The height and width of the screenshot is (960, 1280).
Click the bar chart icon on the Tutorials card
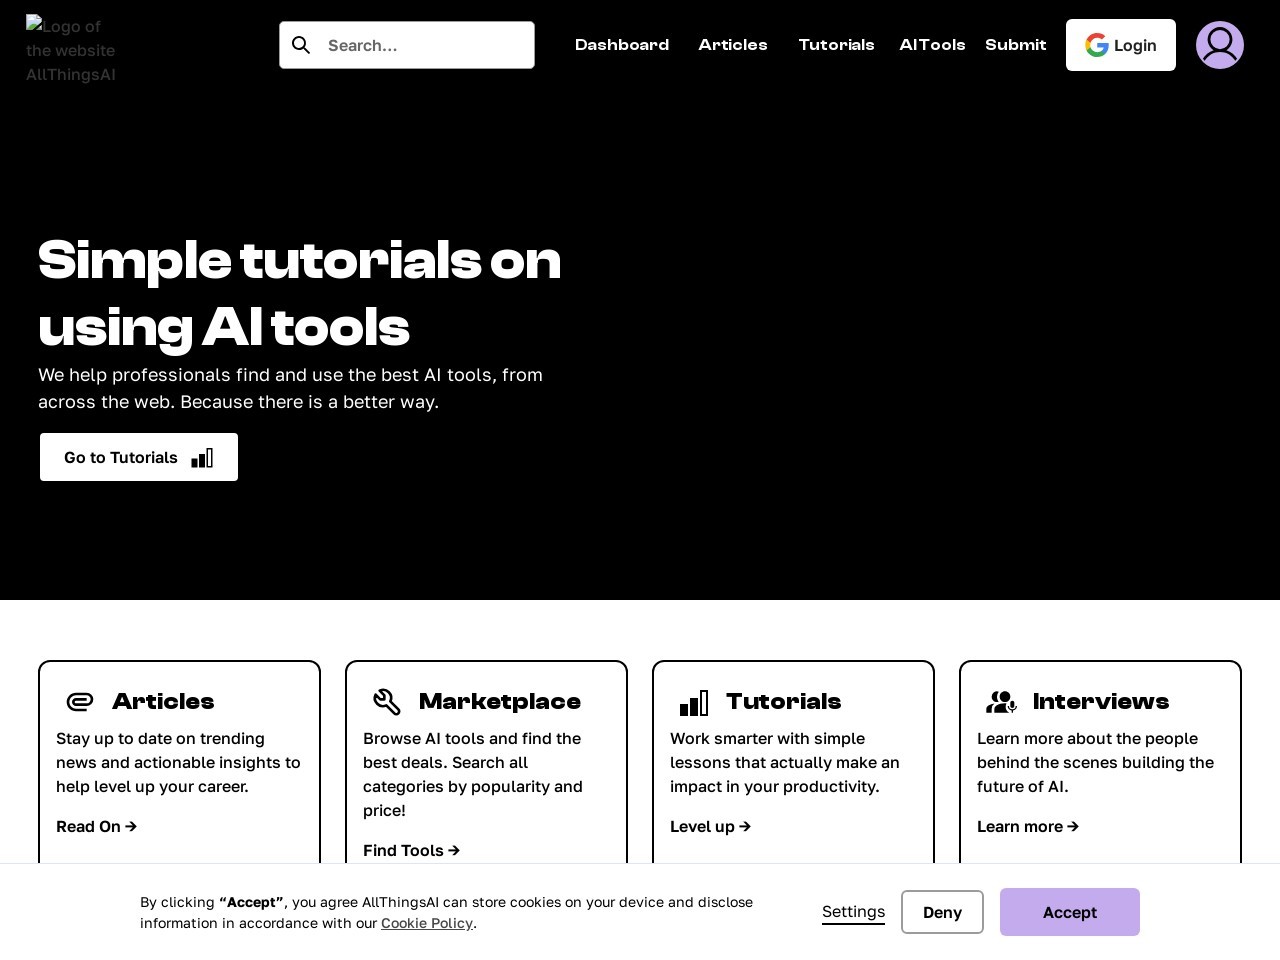pyautogui.click(x=694, y=702)
